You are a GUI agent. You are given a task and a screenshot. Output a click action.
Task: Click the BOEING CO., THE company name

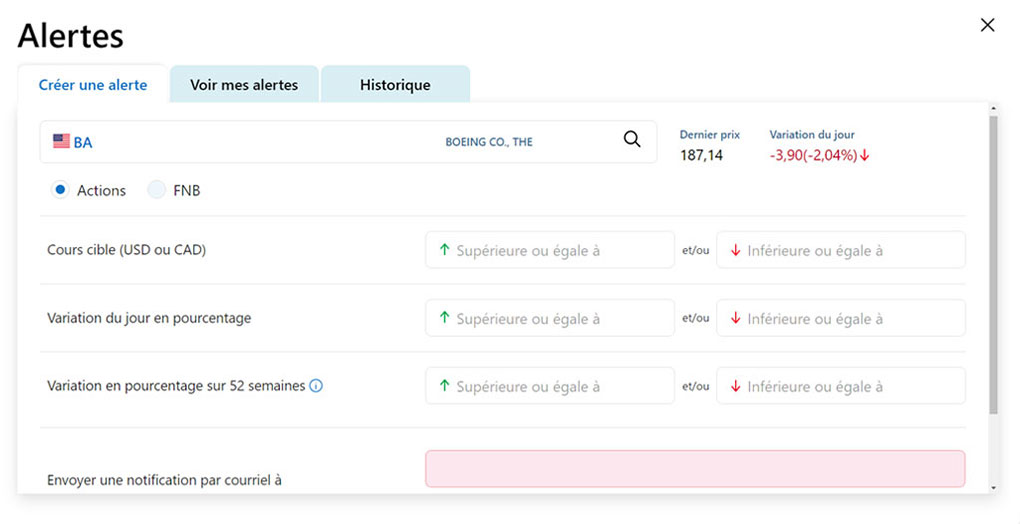point(489,142)
